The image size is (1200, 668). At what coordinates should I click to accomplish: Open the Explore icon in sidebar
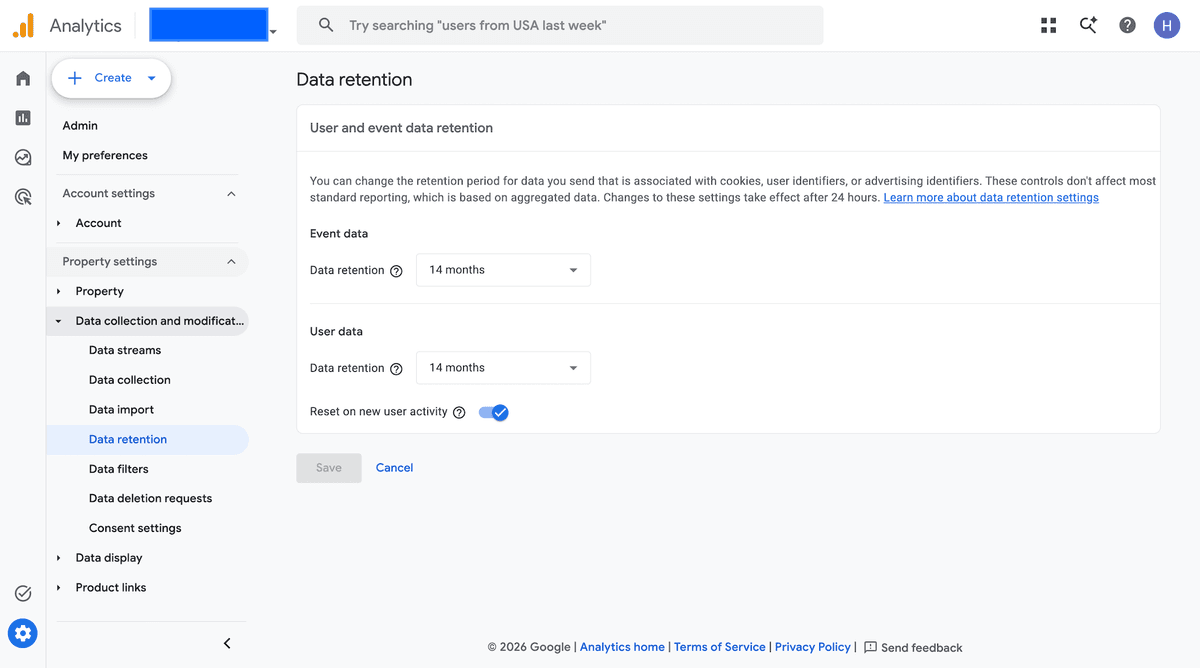tap(23, 157)
